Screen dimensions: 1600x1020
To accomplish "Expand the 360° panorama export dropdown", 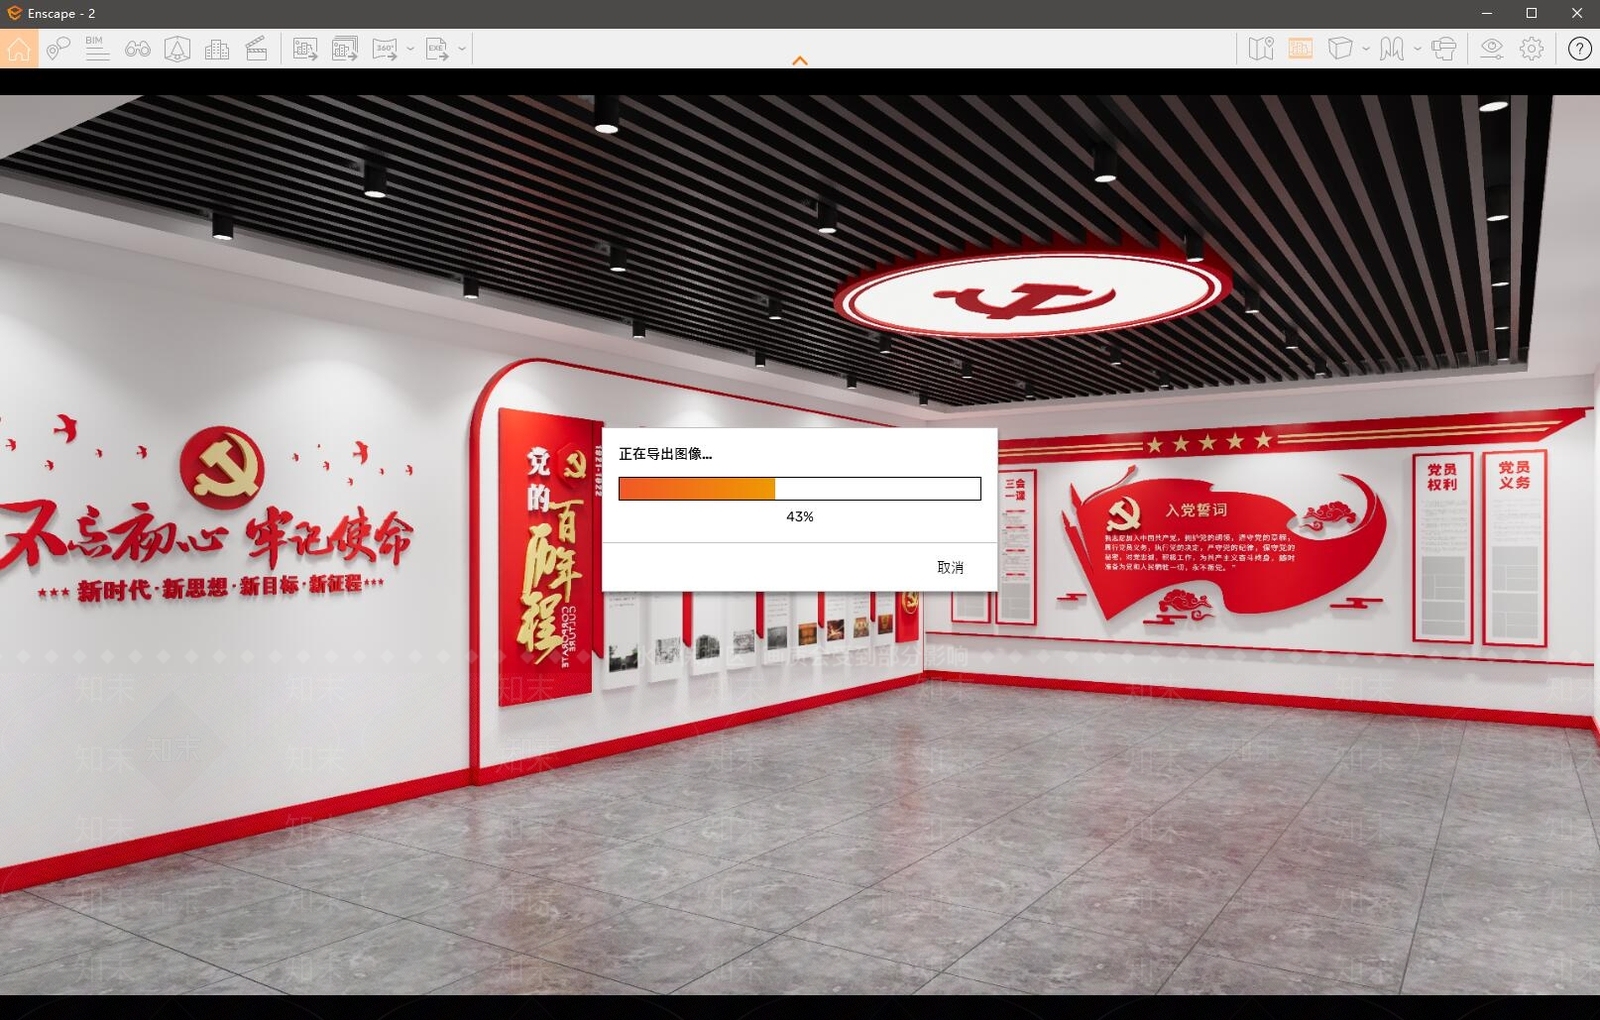I will tap(410, 48).
